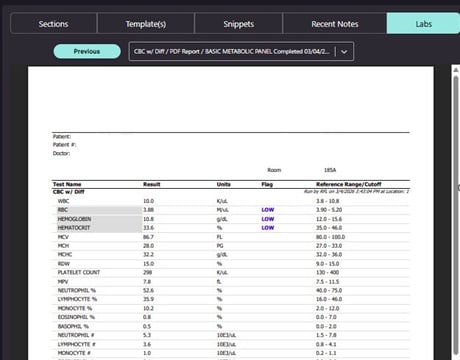Click LYMPHOCYTE # test name
The width and height of the screenshot is (460, 360).
[x=76, y=344]
